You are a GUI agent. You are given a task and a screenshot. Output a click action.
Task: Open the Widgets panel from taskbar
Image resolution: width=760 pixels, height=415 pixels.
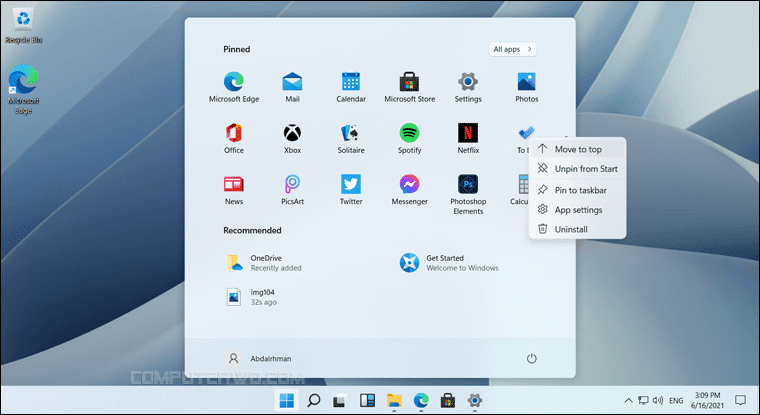point(367,400)
